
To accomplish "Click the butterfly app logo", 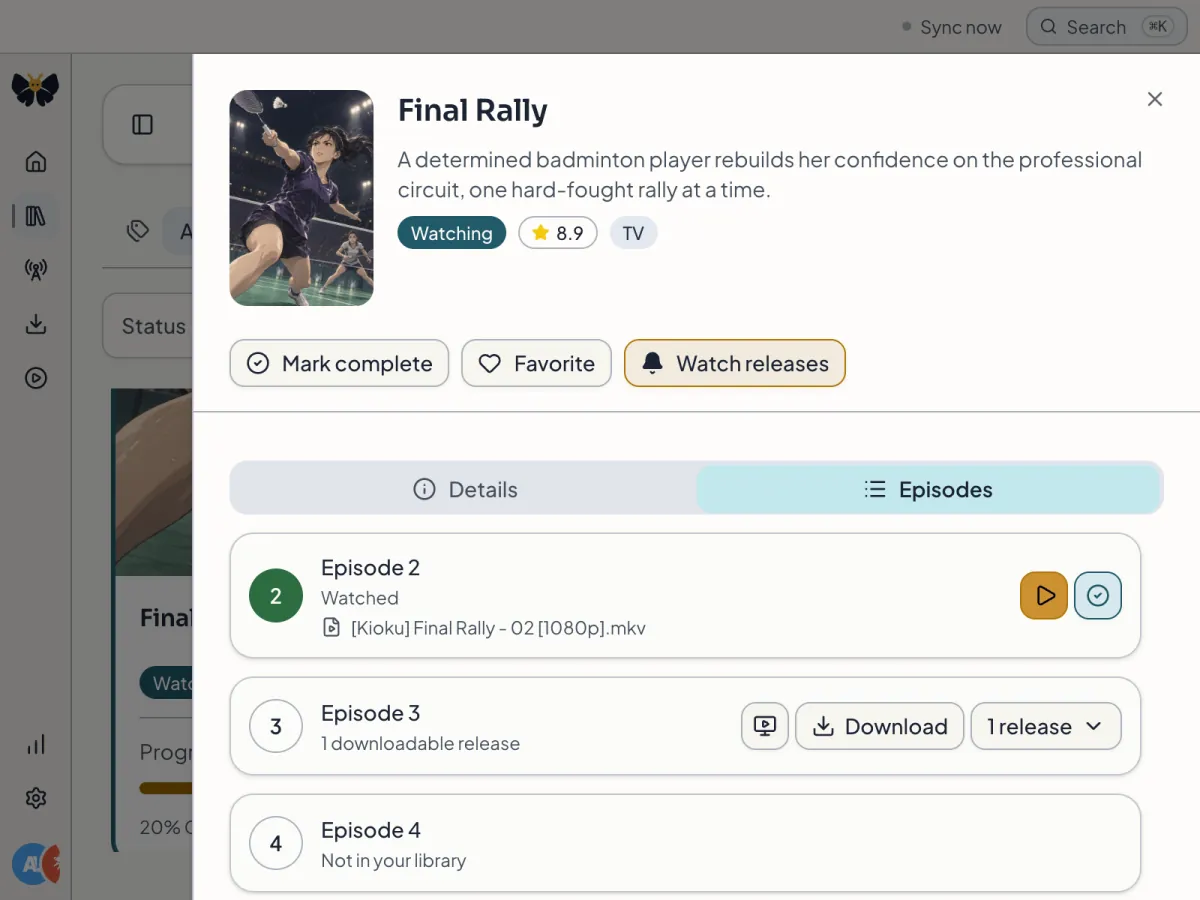I will point(35,89).
